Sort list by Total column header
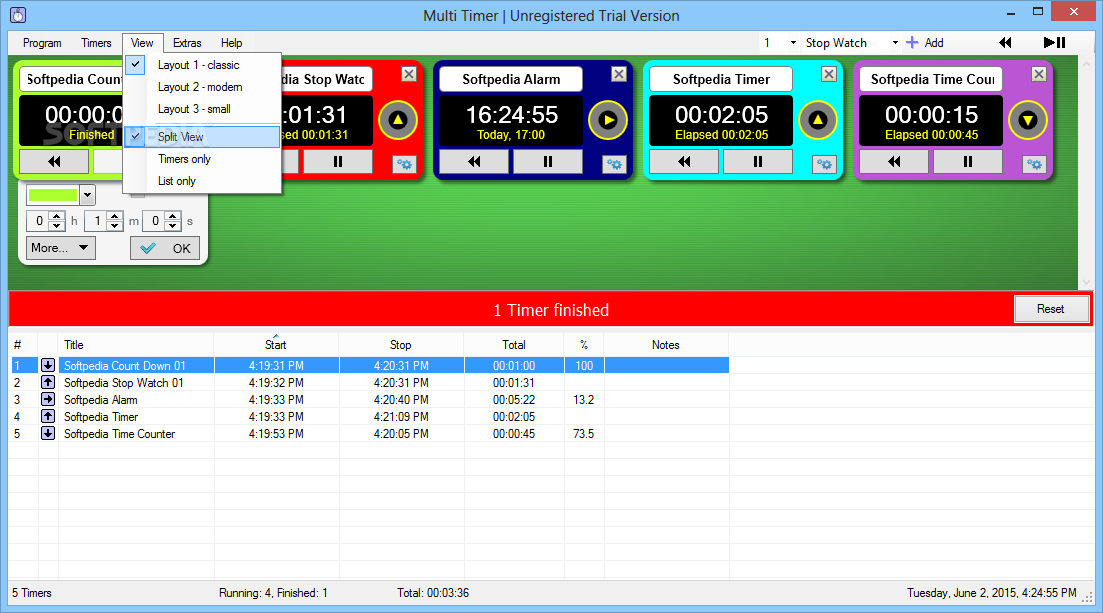The height and width of the screenshot is (613, 1103). pos(514,345)
